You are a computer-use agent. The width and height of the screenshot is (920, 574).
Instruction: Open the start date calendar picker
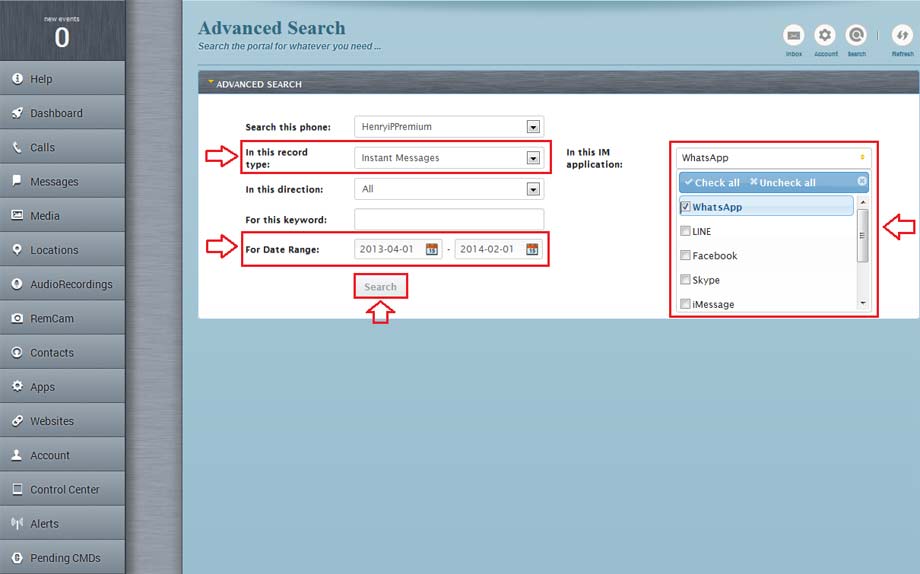coord(432,249)
